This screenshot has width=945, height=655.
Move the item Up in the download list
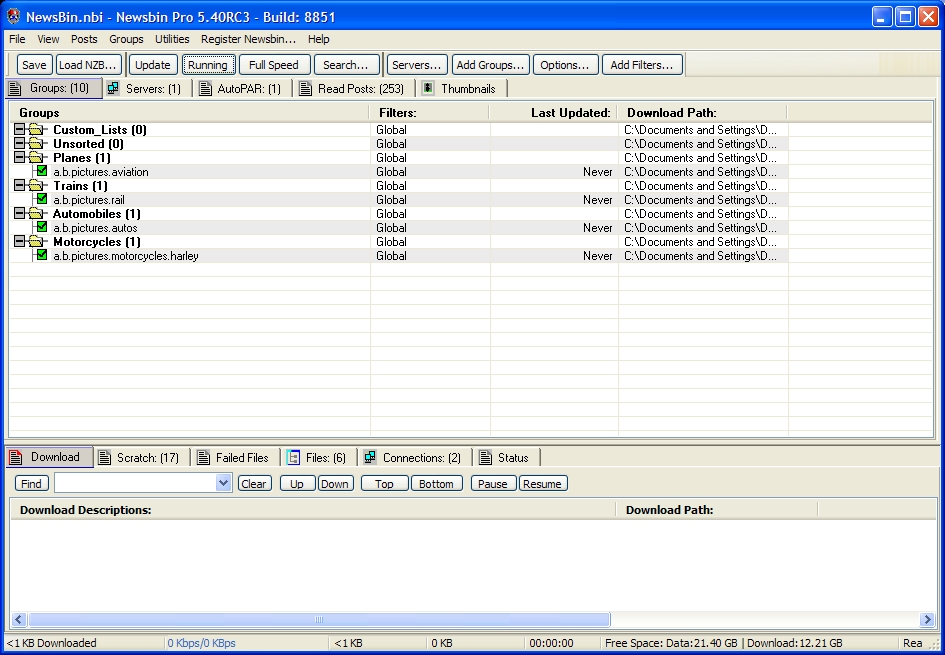pyautogui.click(x=297, y=483)
